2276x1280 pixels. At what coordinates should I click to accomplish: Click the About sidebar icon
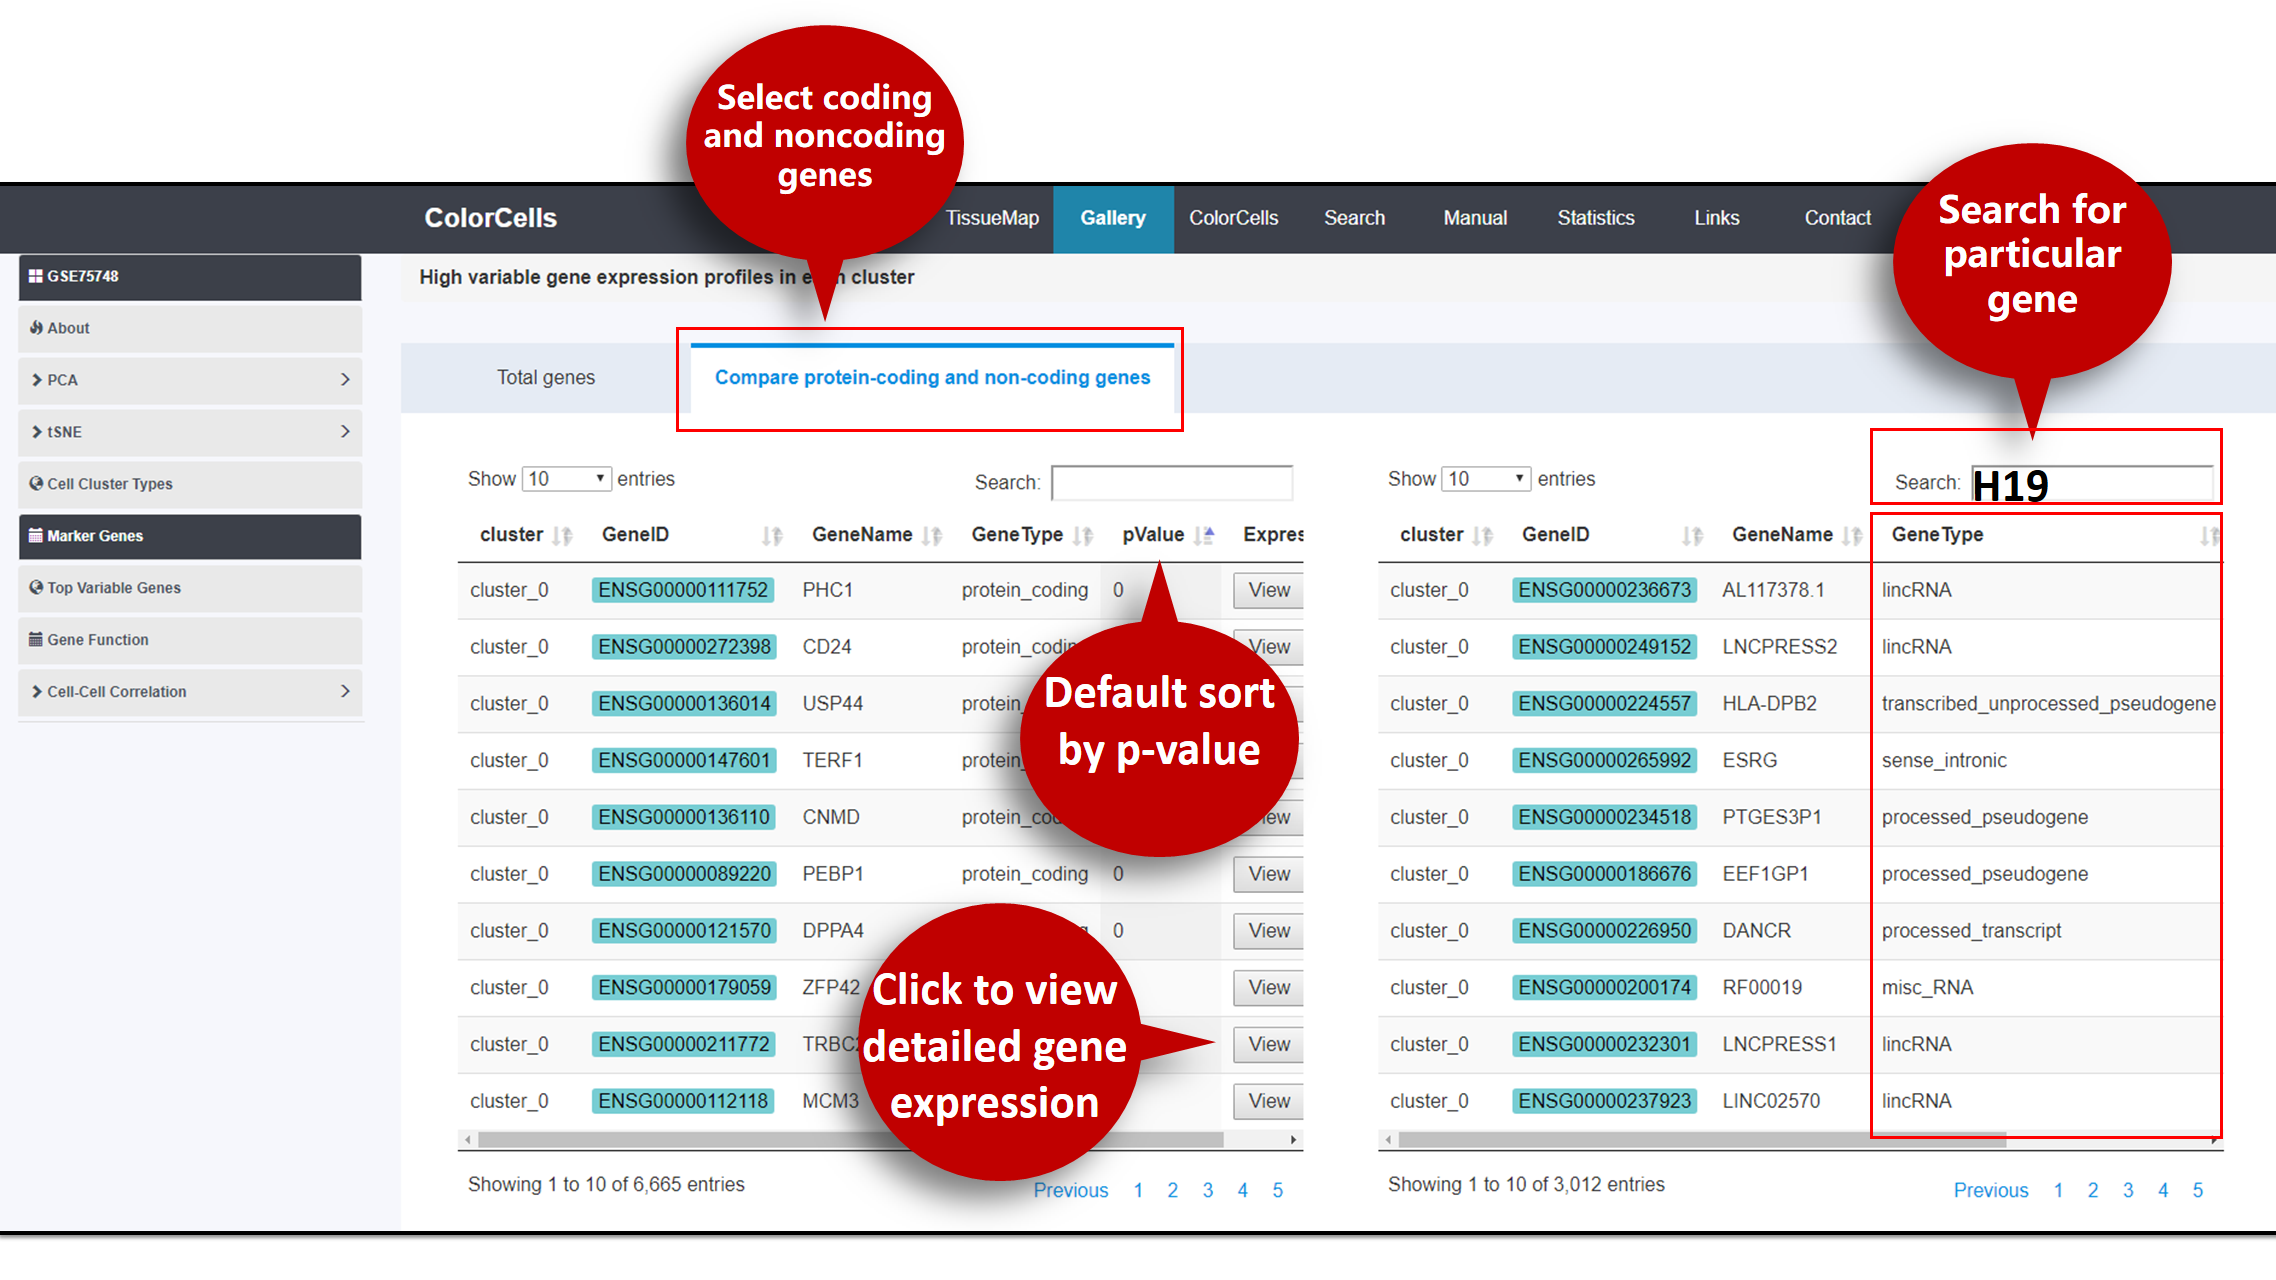36,327
